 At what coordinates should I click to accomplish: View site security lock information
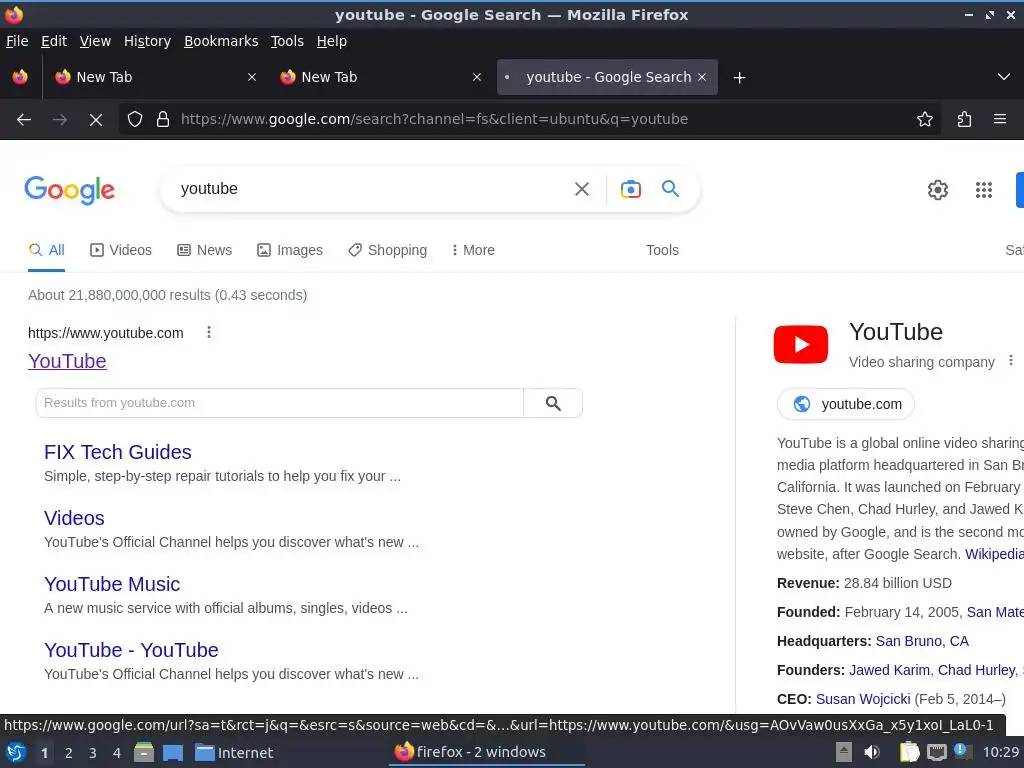(x=163, y=120)
